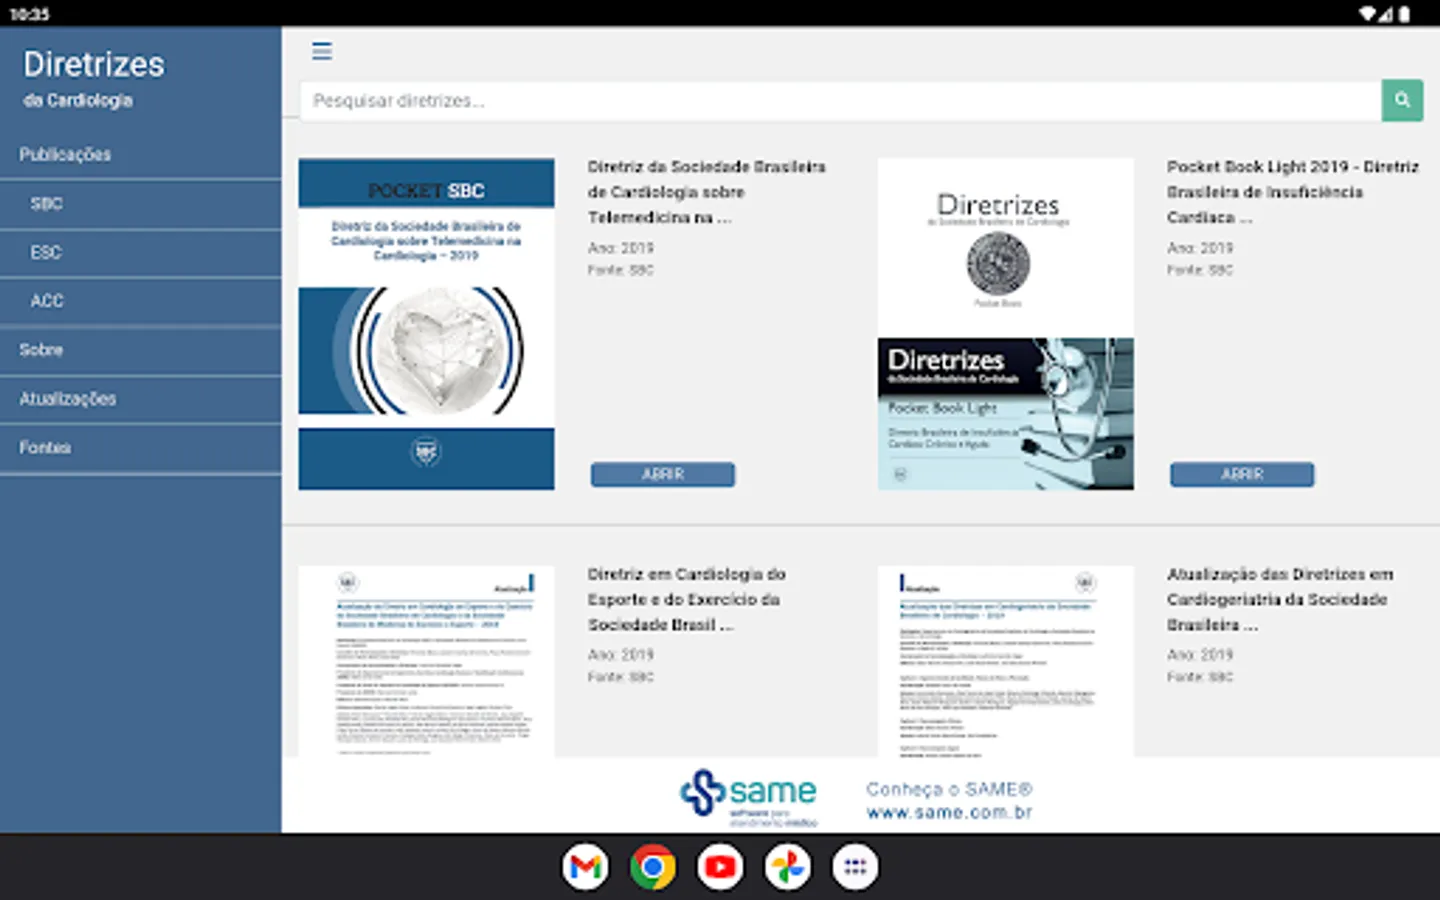Screen dimensions: 1440x900
Task: Select Pocket Book Light 2019 title text
Action: pyautogui.click(x=1293, y=192)
